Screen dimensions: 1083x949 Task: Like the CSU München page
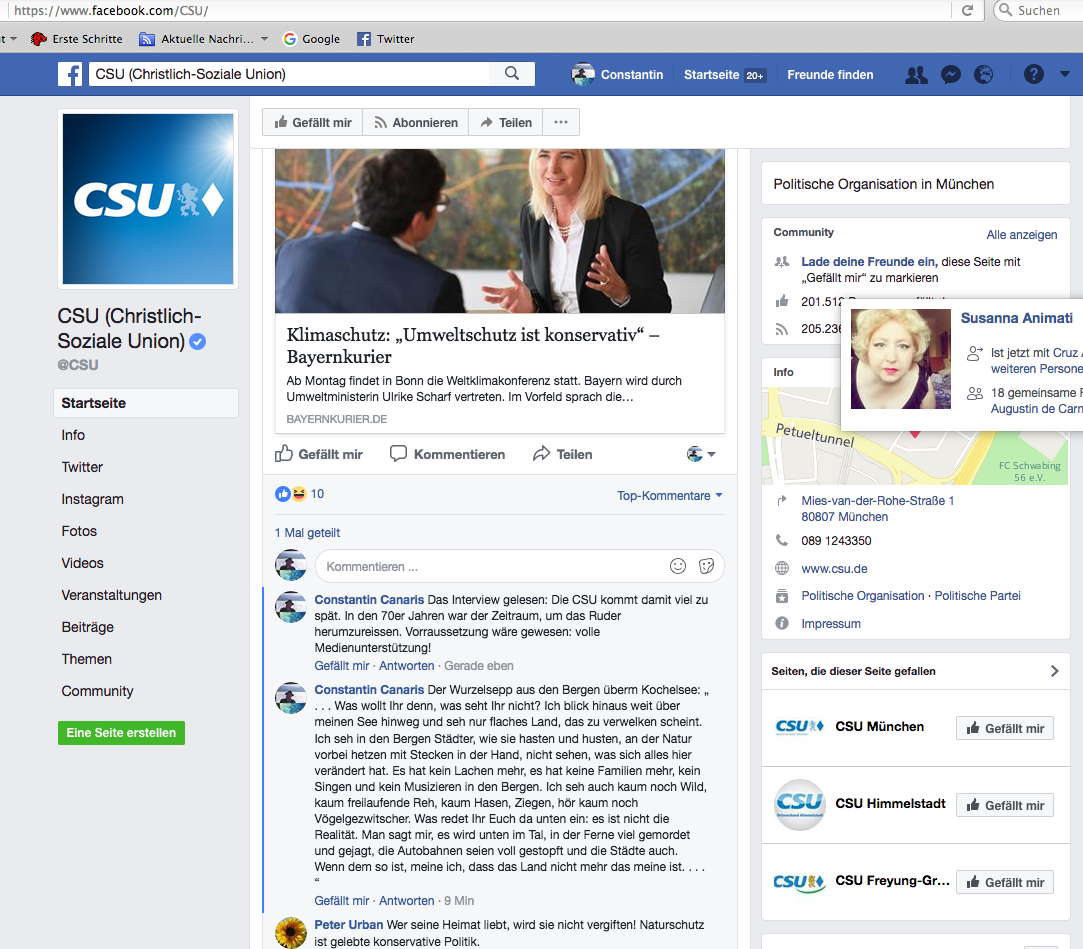(x=1005, y=729)
